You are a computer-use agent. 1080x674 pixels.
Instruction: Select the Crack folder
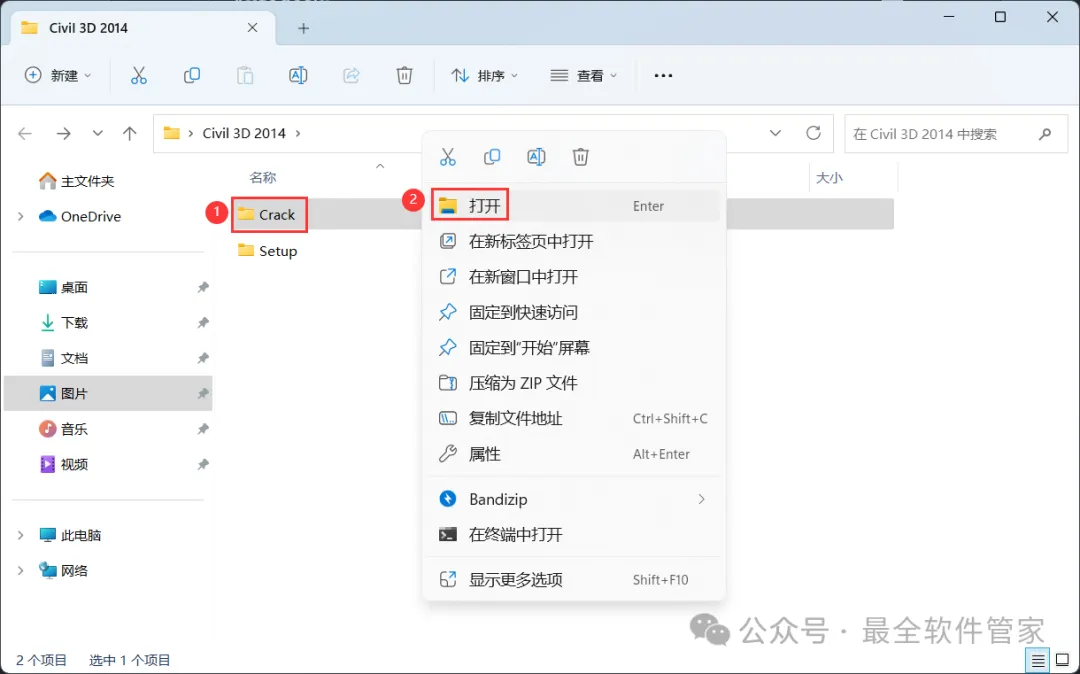267,215
